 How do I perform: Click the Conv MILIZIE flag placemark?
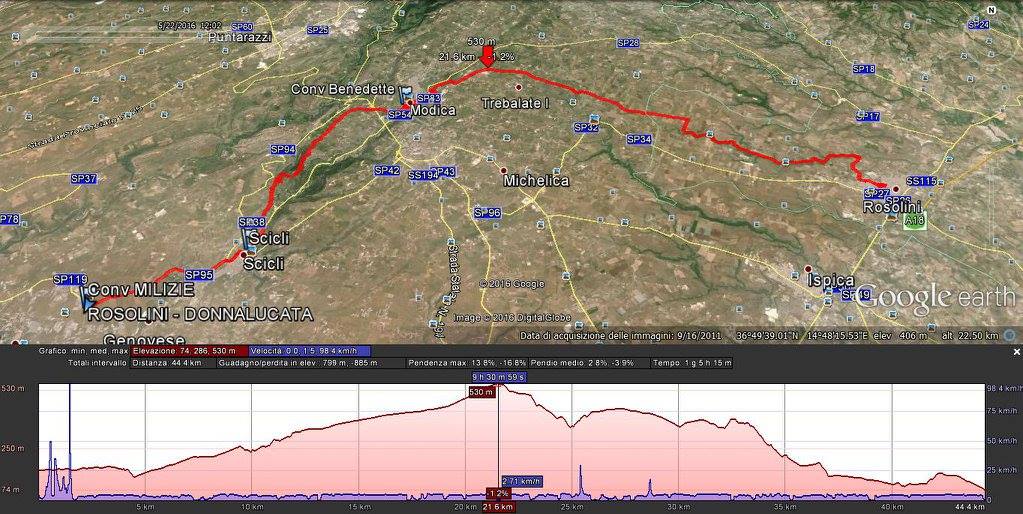click(87, 298)
